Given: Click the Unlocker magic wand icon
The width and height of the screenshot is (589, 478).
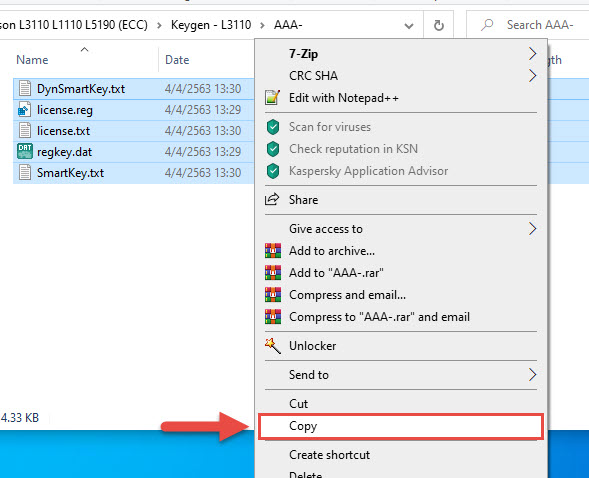Looking at the screenshot, I should point(273,345).
